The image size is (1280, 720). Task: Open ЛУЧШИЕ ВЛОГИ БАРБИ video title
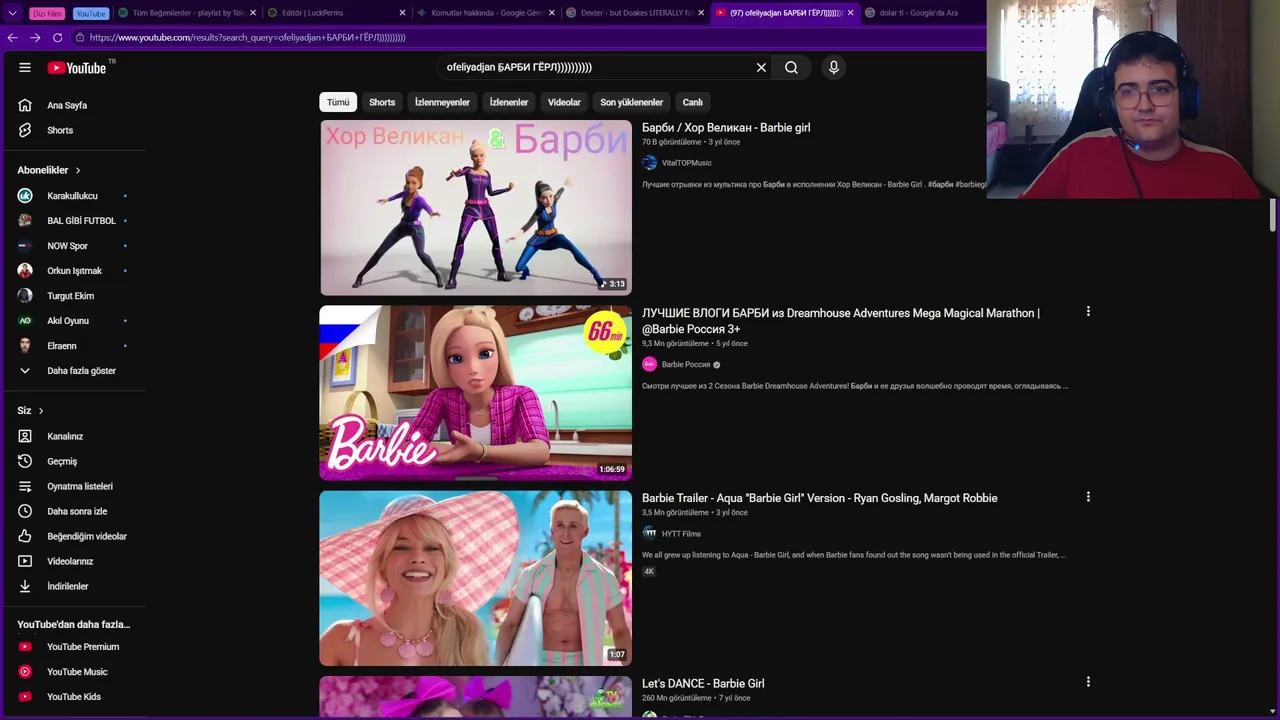click(x=841, y=321)
